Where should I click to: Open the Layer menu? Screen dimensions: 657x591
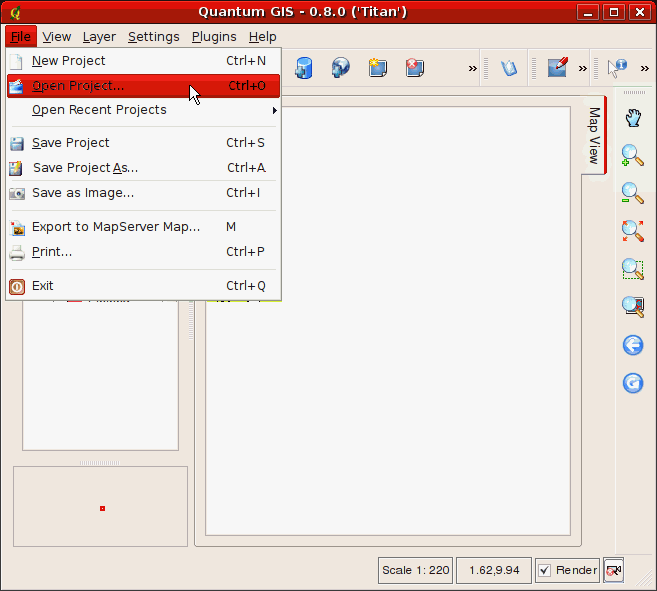99,37
